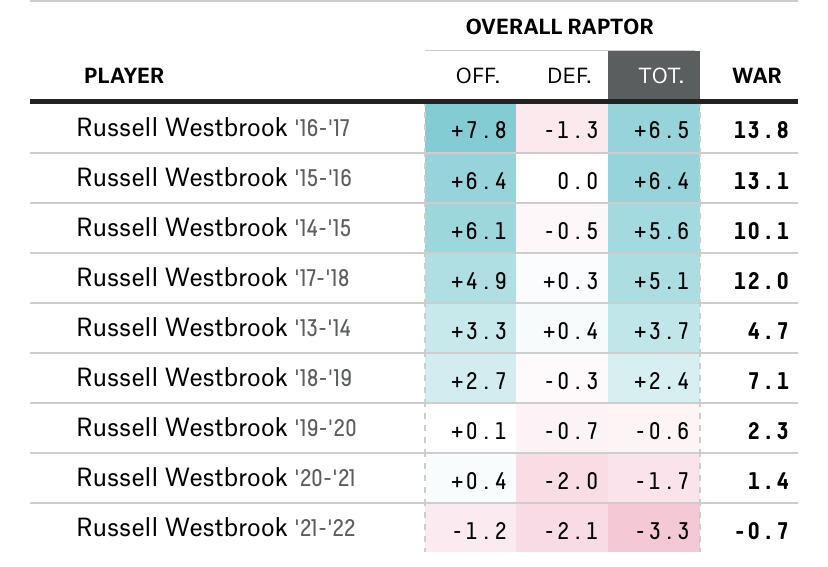This screenshot has width=828, height=567.
Task: Open Russell Westbrook '20-'21 row
Action: 216,478
